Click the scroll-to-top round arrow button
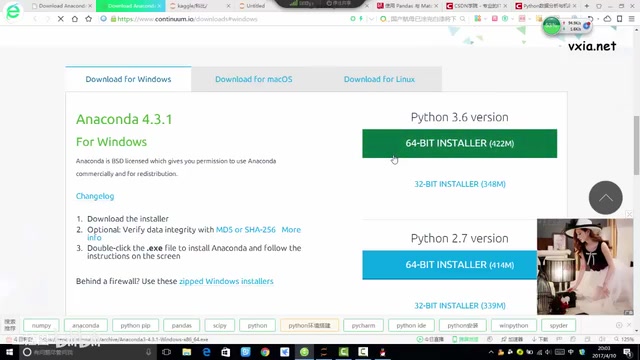This screenshot has width=640, height=360. point(605,198)
